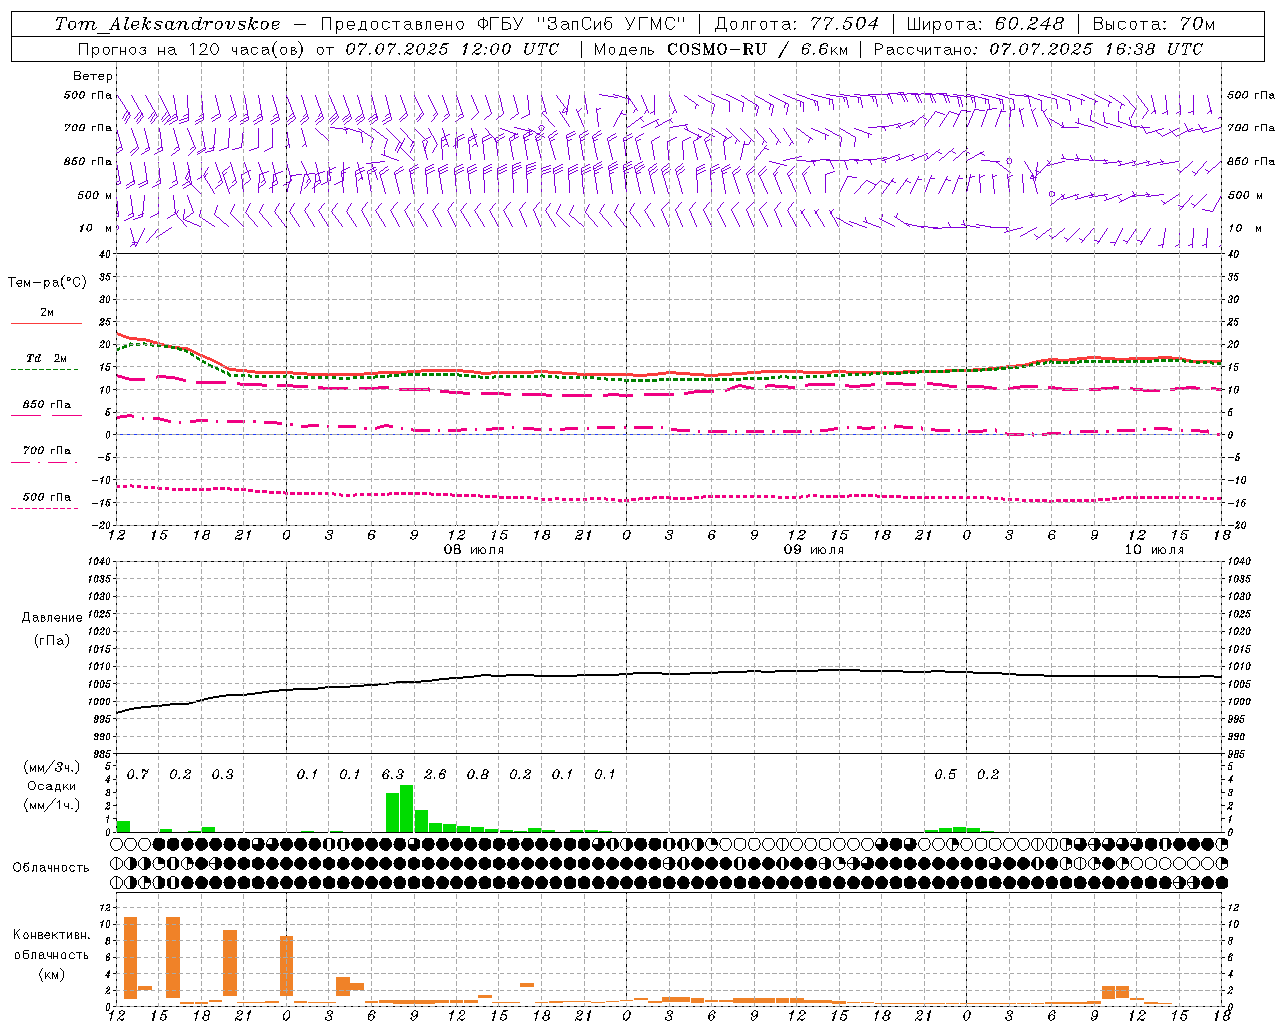Click the model name COSMO-RU / 6.6км

coord(759,49)
